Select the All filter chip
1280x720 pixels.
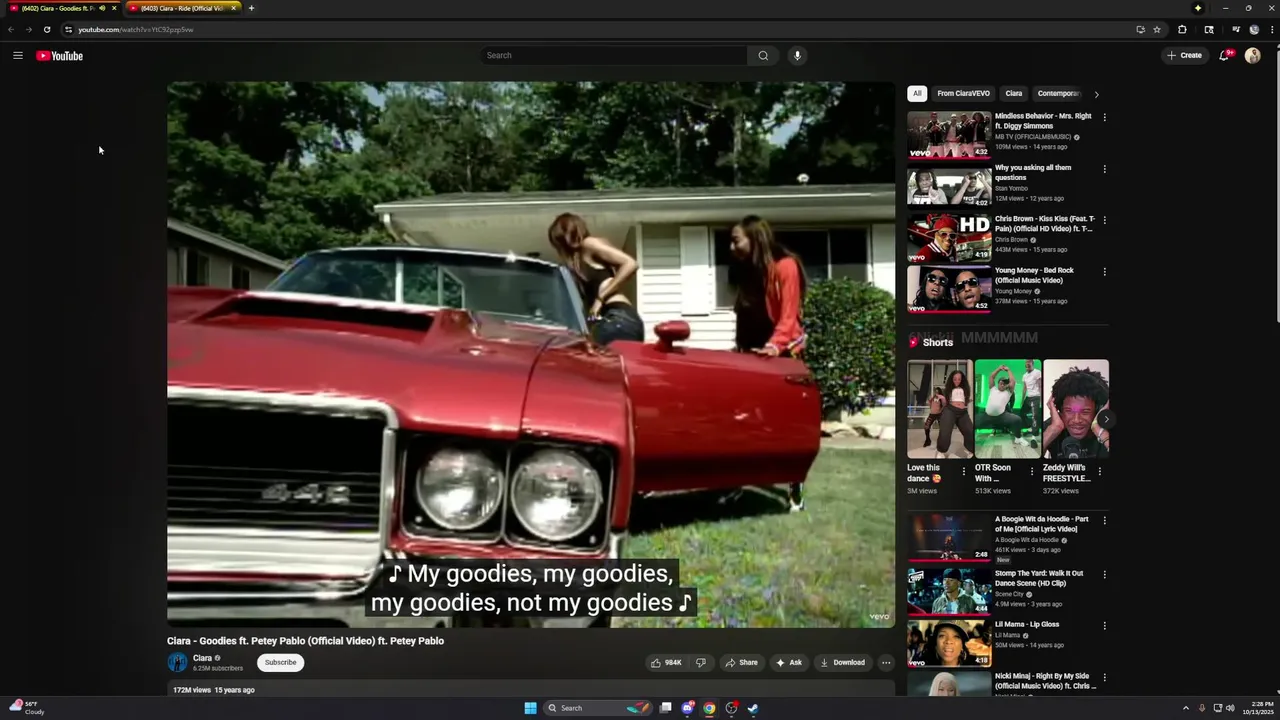pyautogui.click(x=917, y=94)
